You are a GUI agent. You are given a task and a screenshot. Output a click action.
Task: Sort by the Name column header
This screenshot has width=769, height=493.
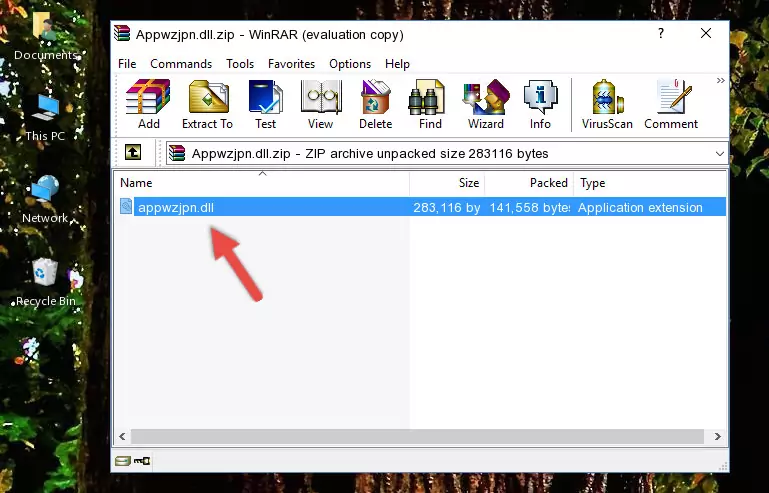[x=262, y=183]
